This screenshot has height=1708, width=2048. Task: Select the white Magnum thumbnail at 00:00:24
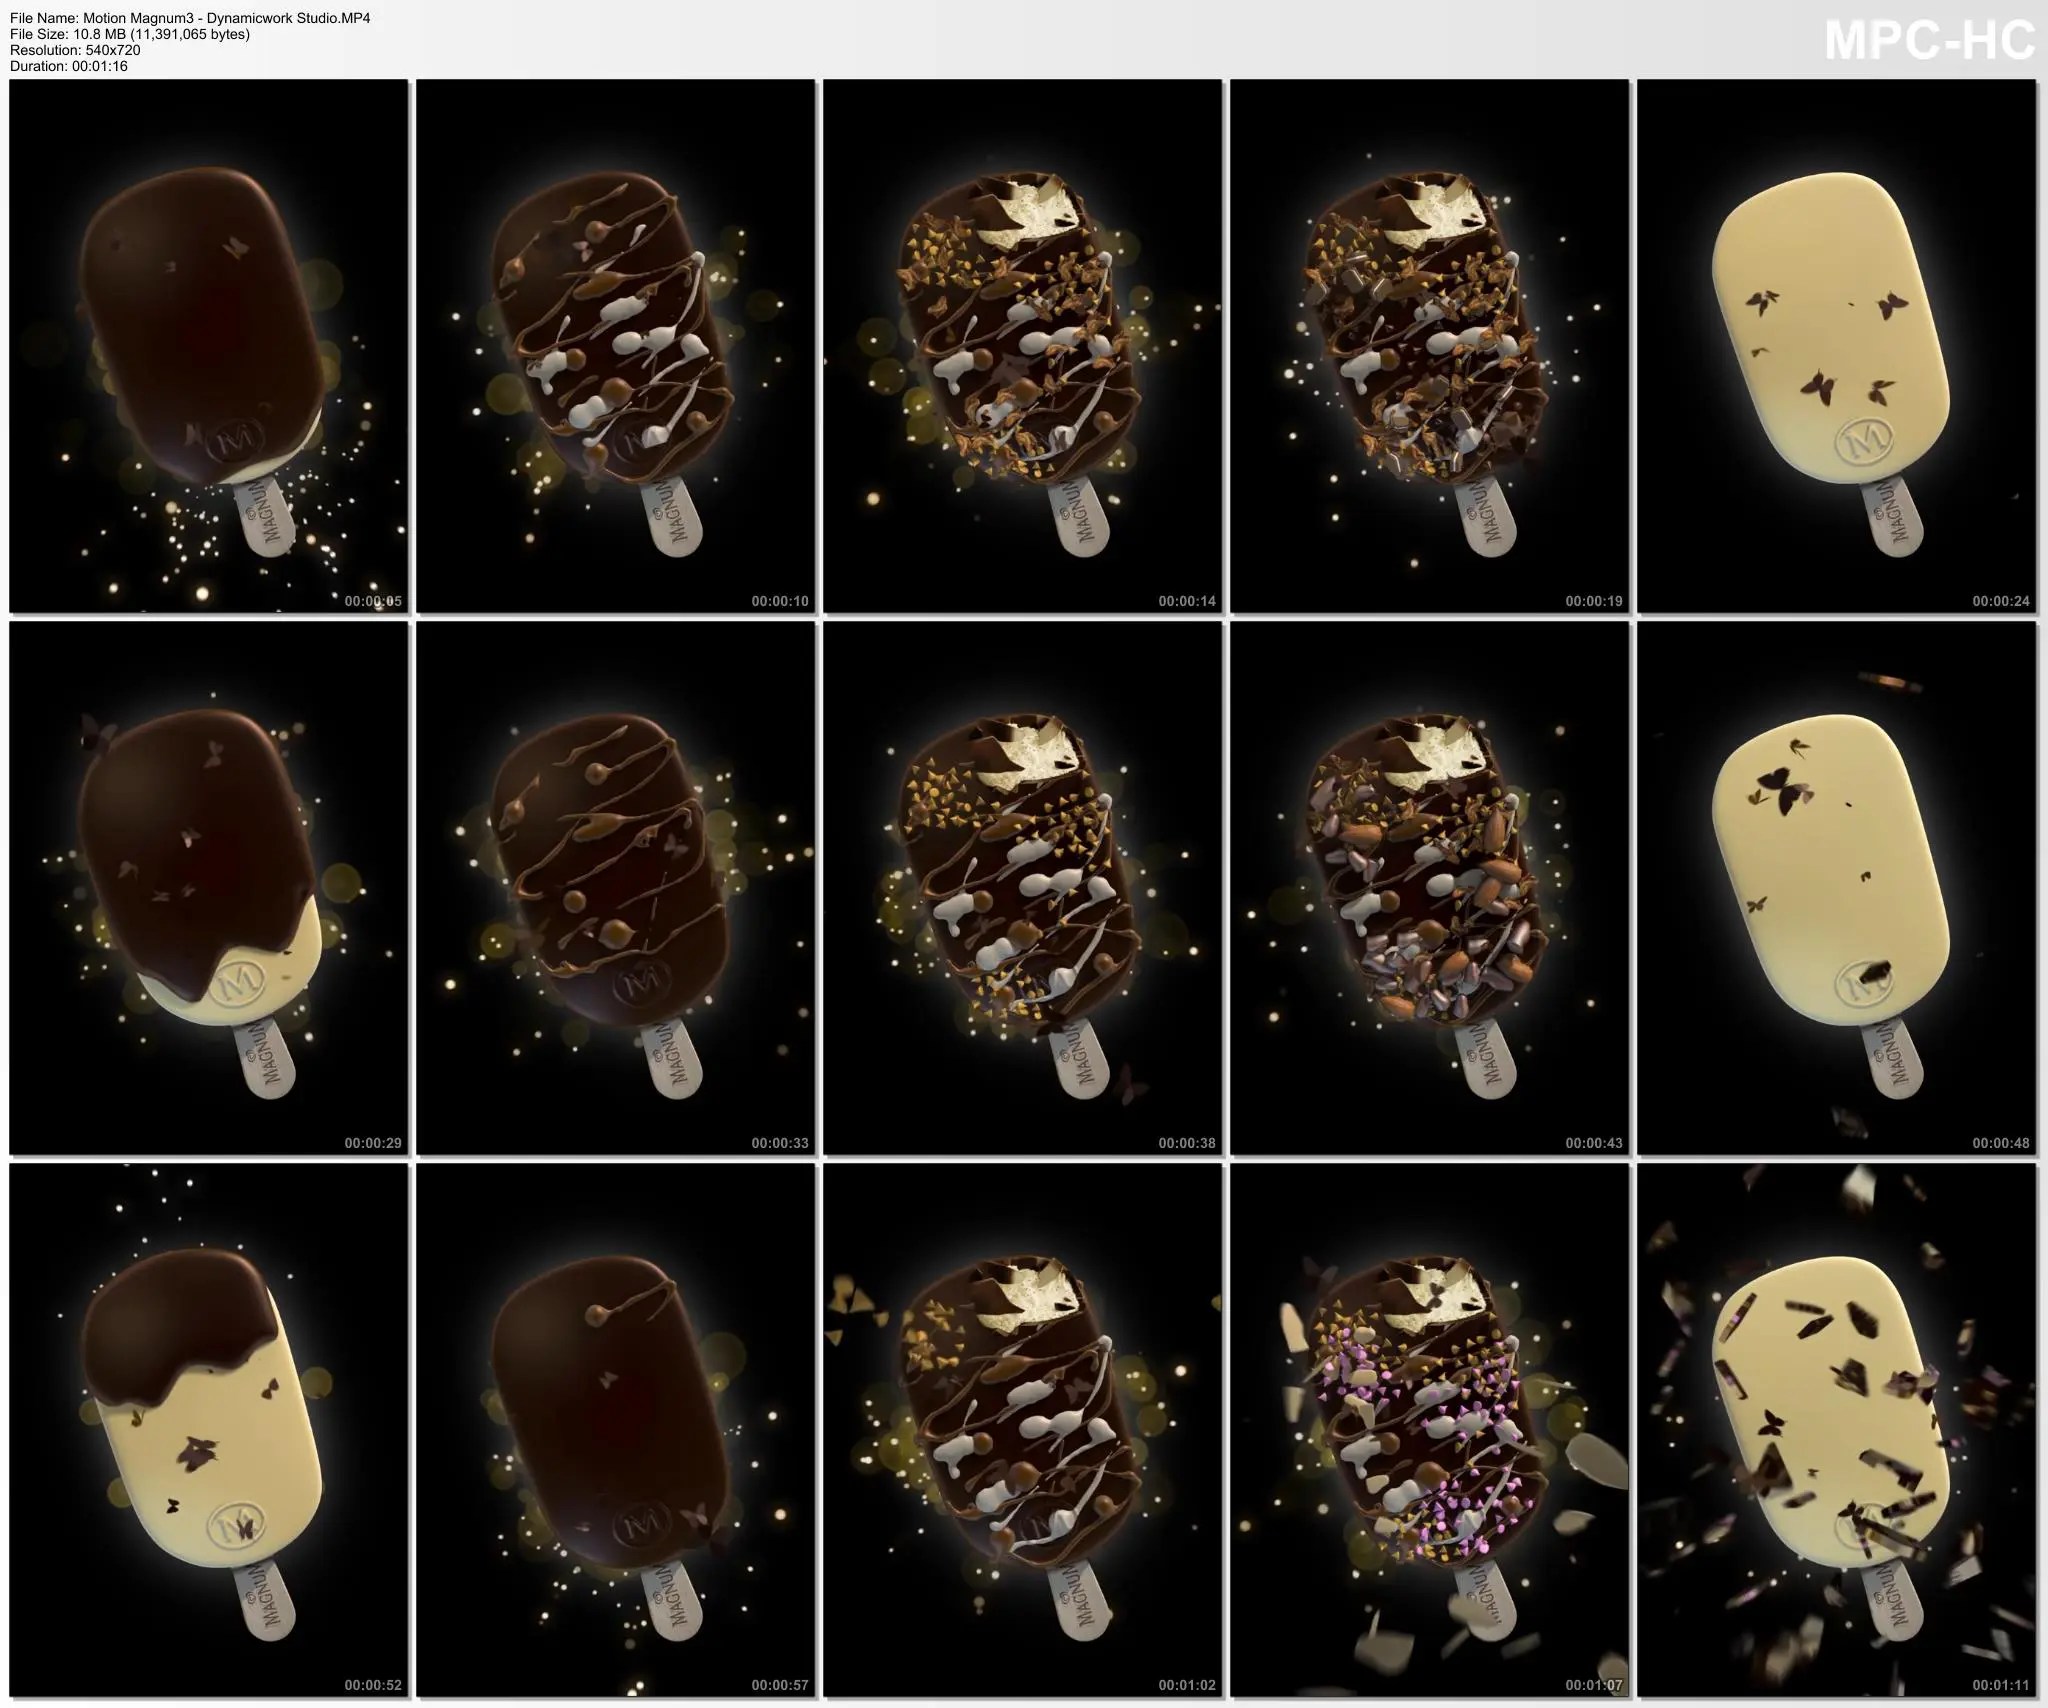coord(1840,350)
